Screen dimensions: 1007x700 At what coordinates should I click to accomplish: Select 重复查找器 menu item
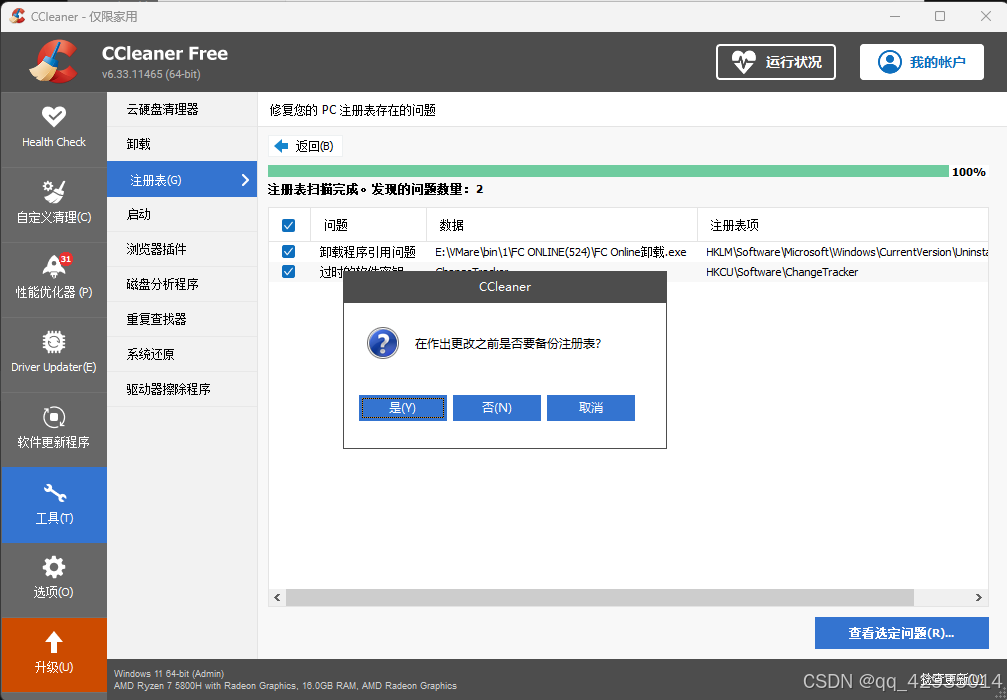pyautogui.click(x=182, y=319)
